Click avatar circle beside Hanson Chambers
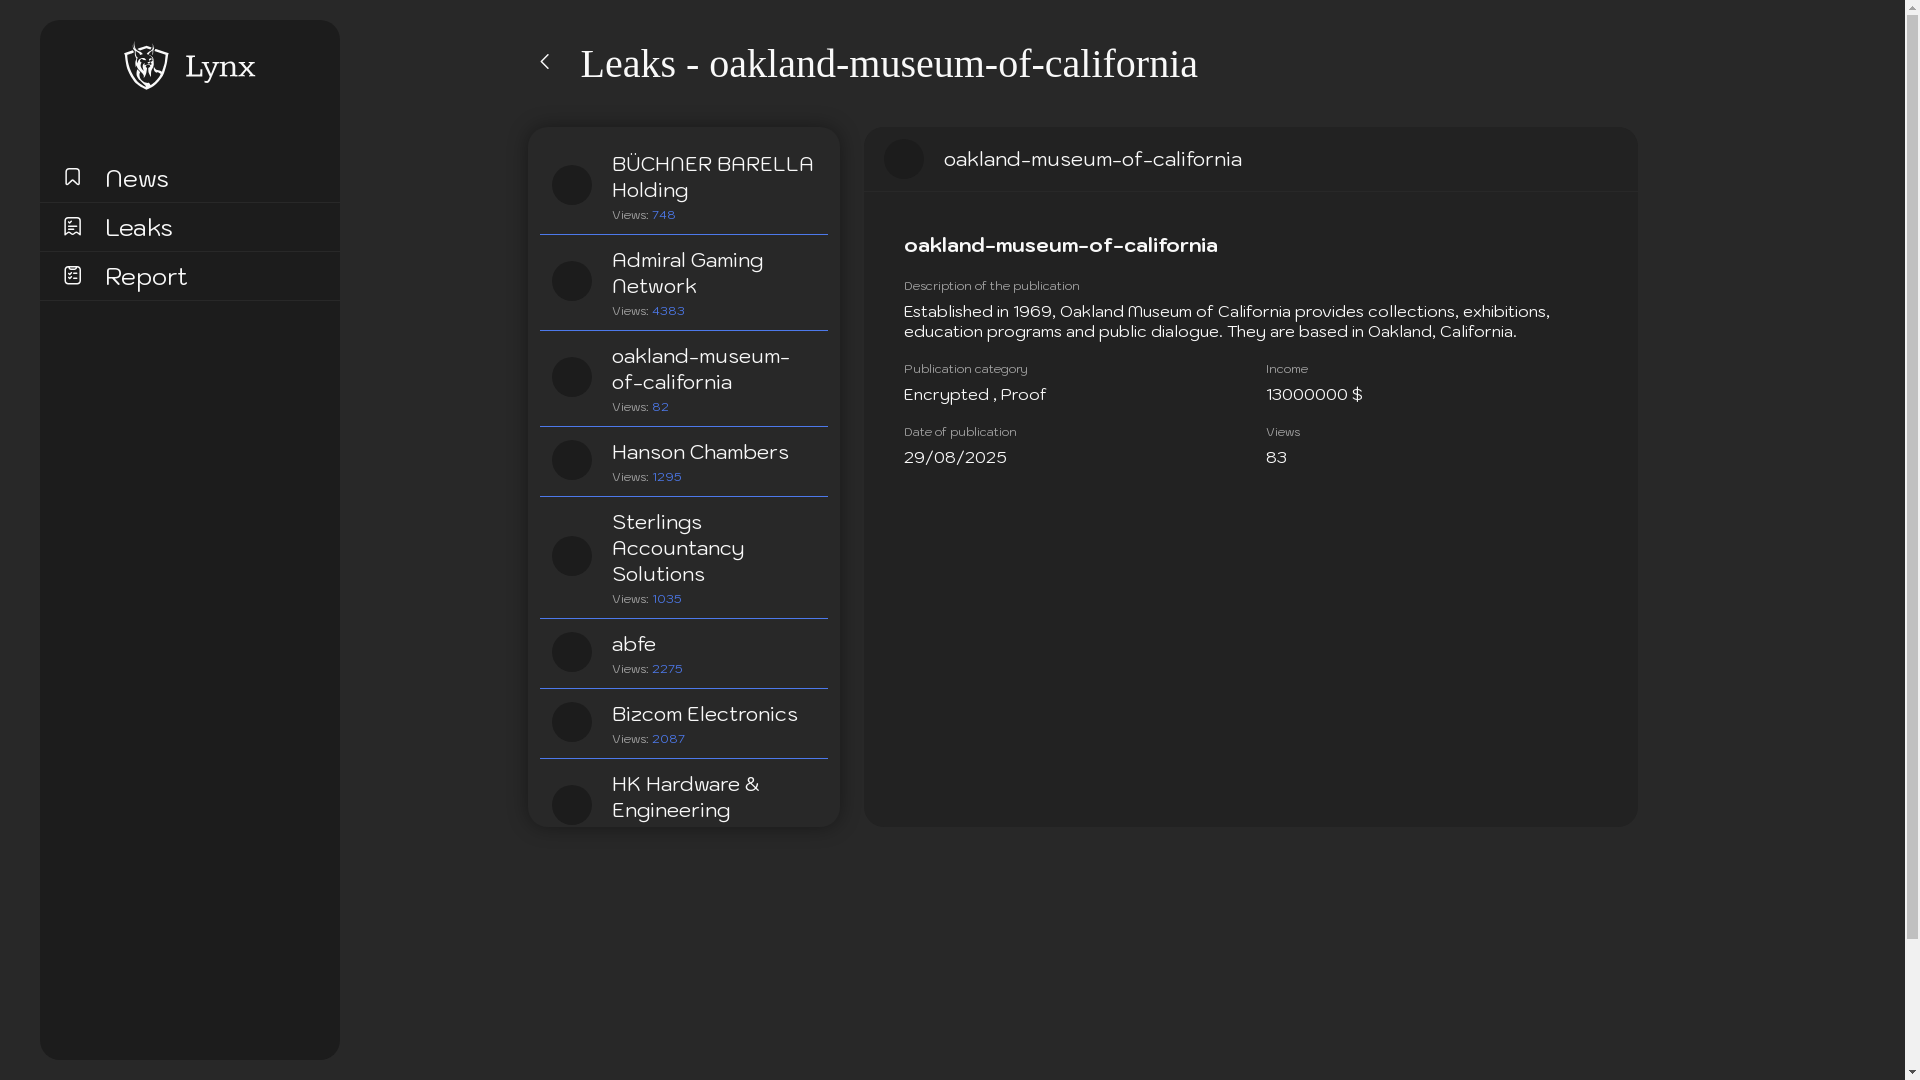The image size is (1920, 1080). pos(572,460)
